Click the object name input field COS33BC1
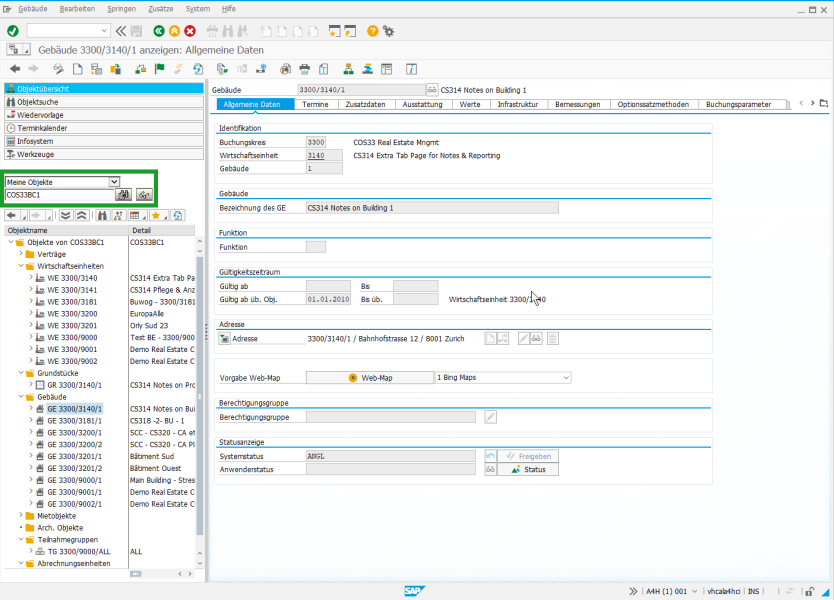Image resolution: width=834 pixels, height=600 pixels. (x=60, y=195)
